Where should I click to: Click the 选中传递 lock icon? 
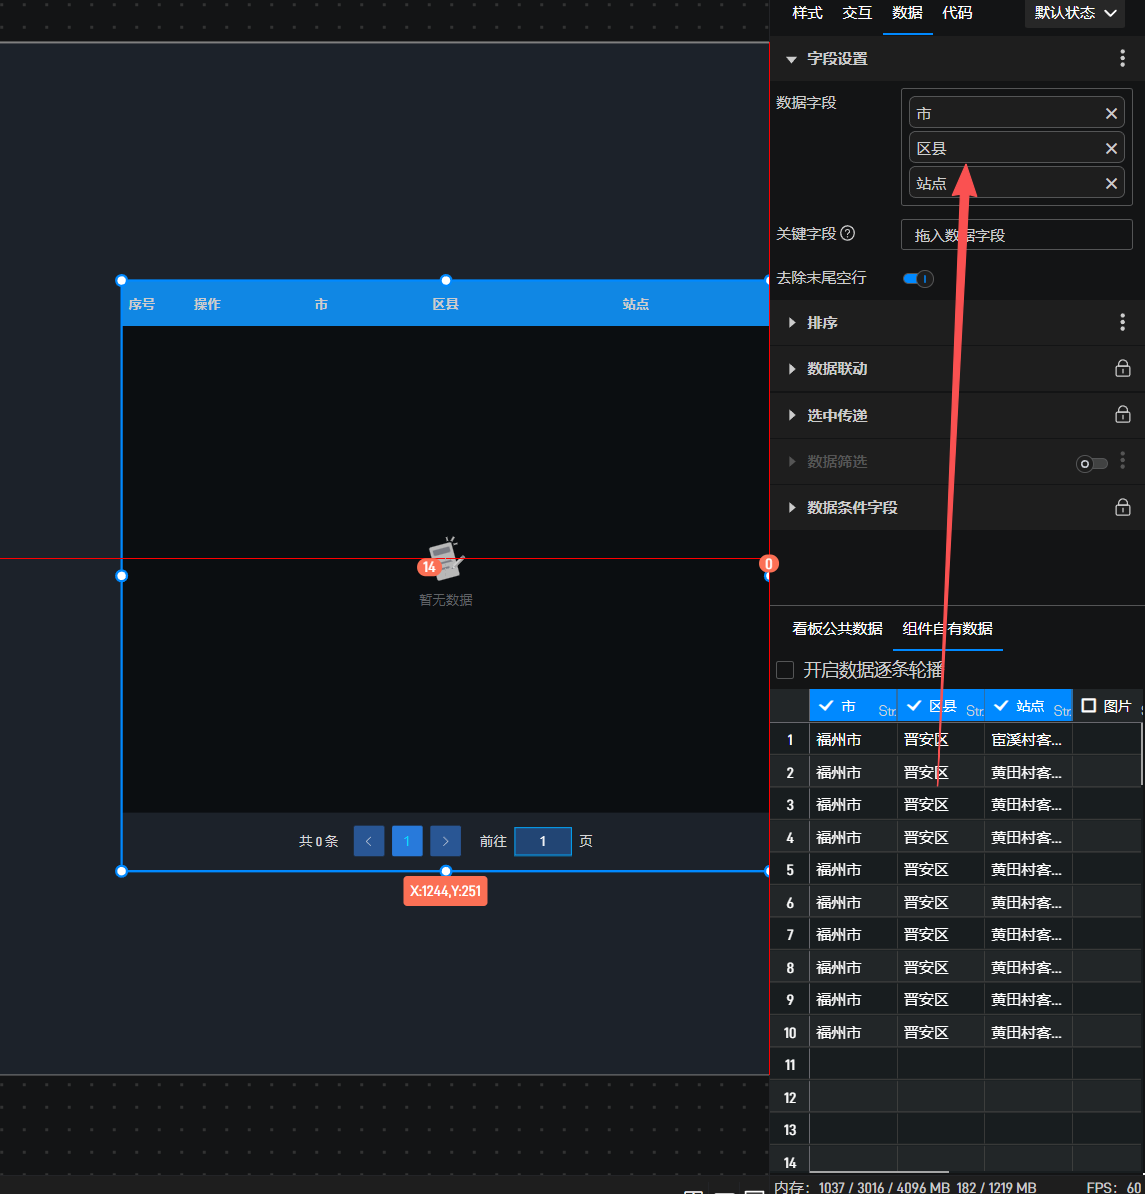1122,414
